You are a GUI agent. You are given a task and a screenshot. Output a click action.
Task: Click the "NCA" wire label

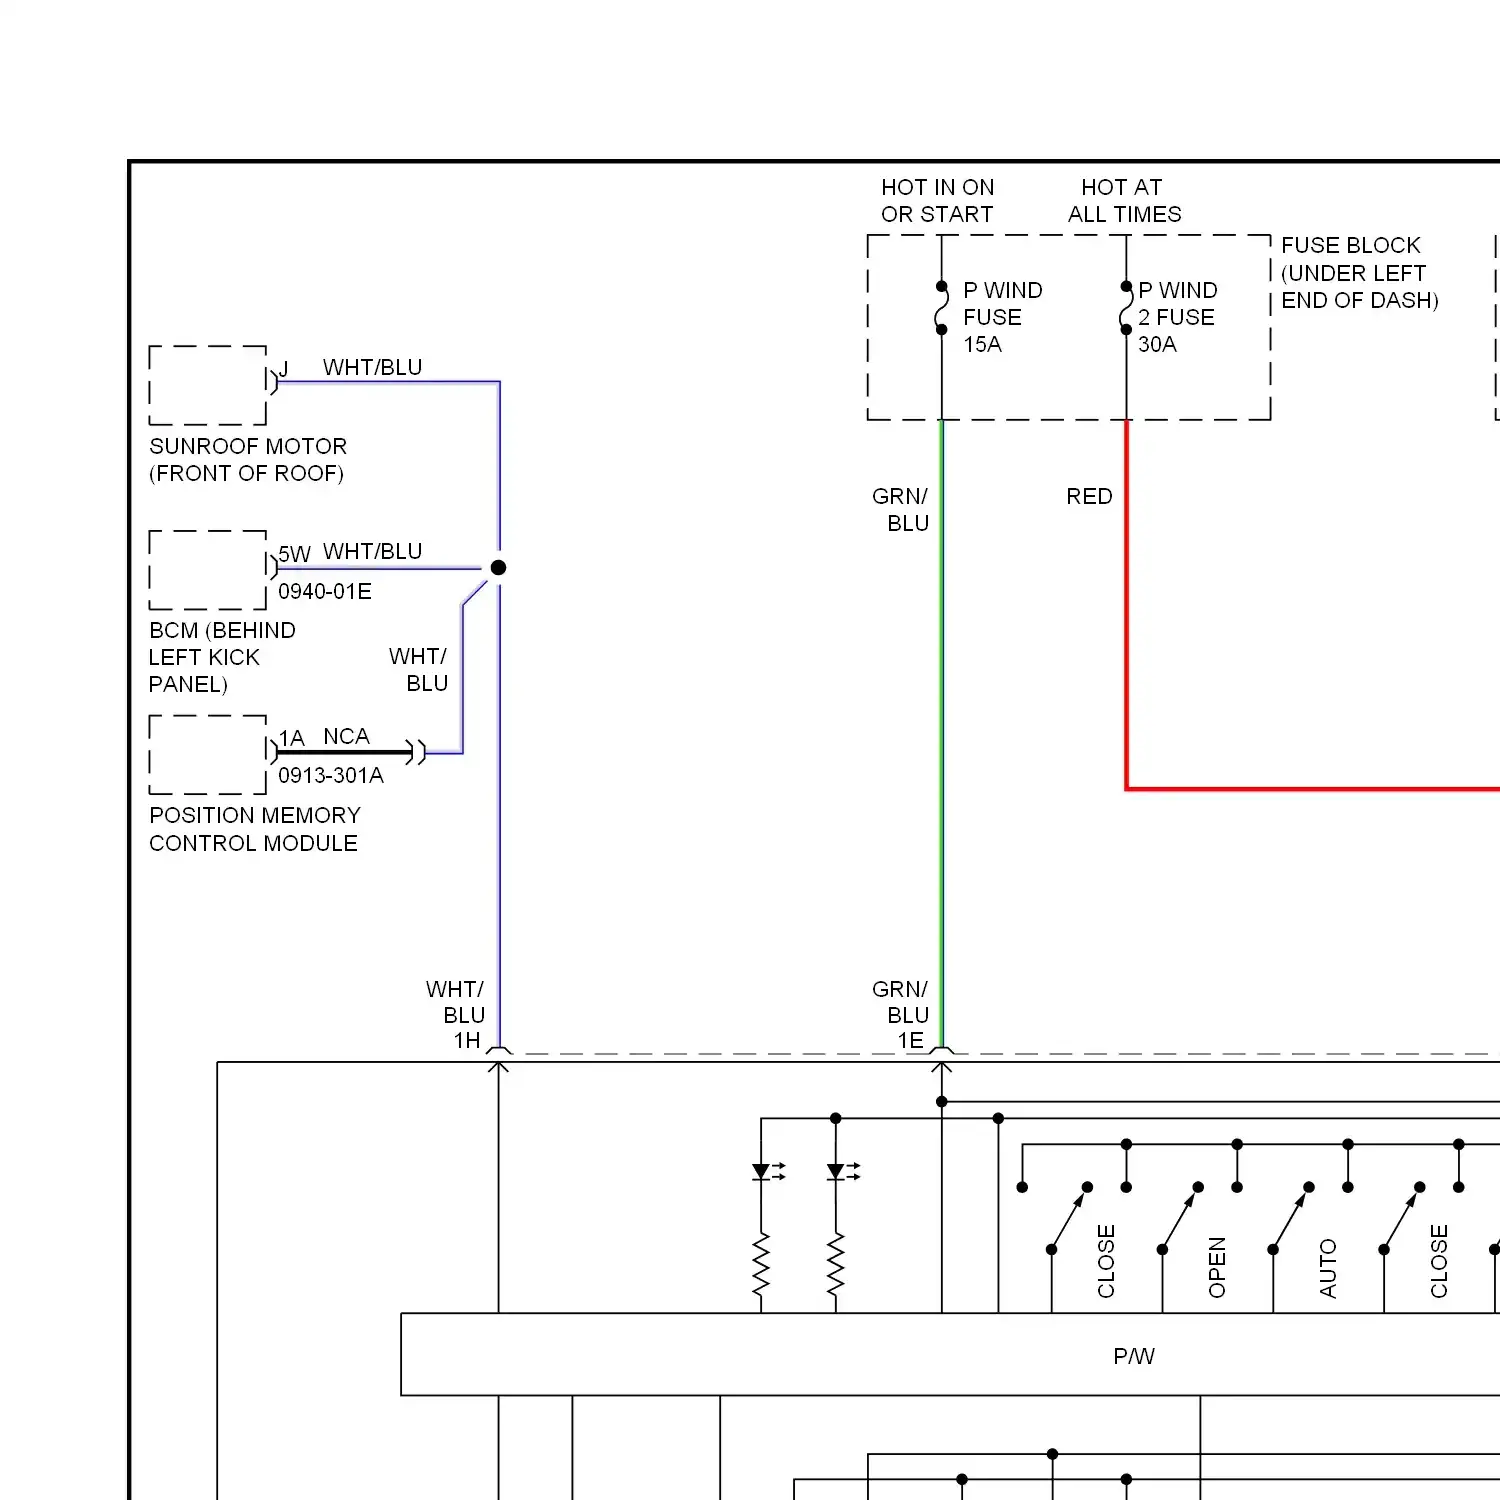[346, 737]
